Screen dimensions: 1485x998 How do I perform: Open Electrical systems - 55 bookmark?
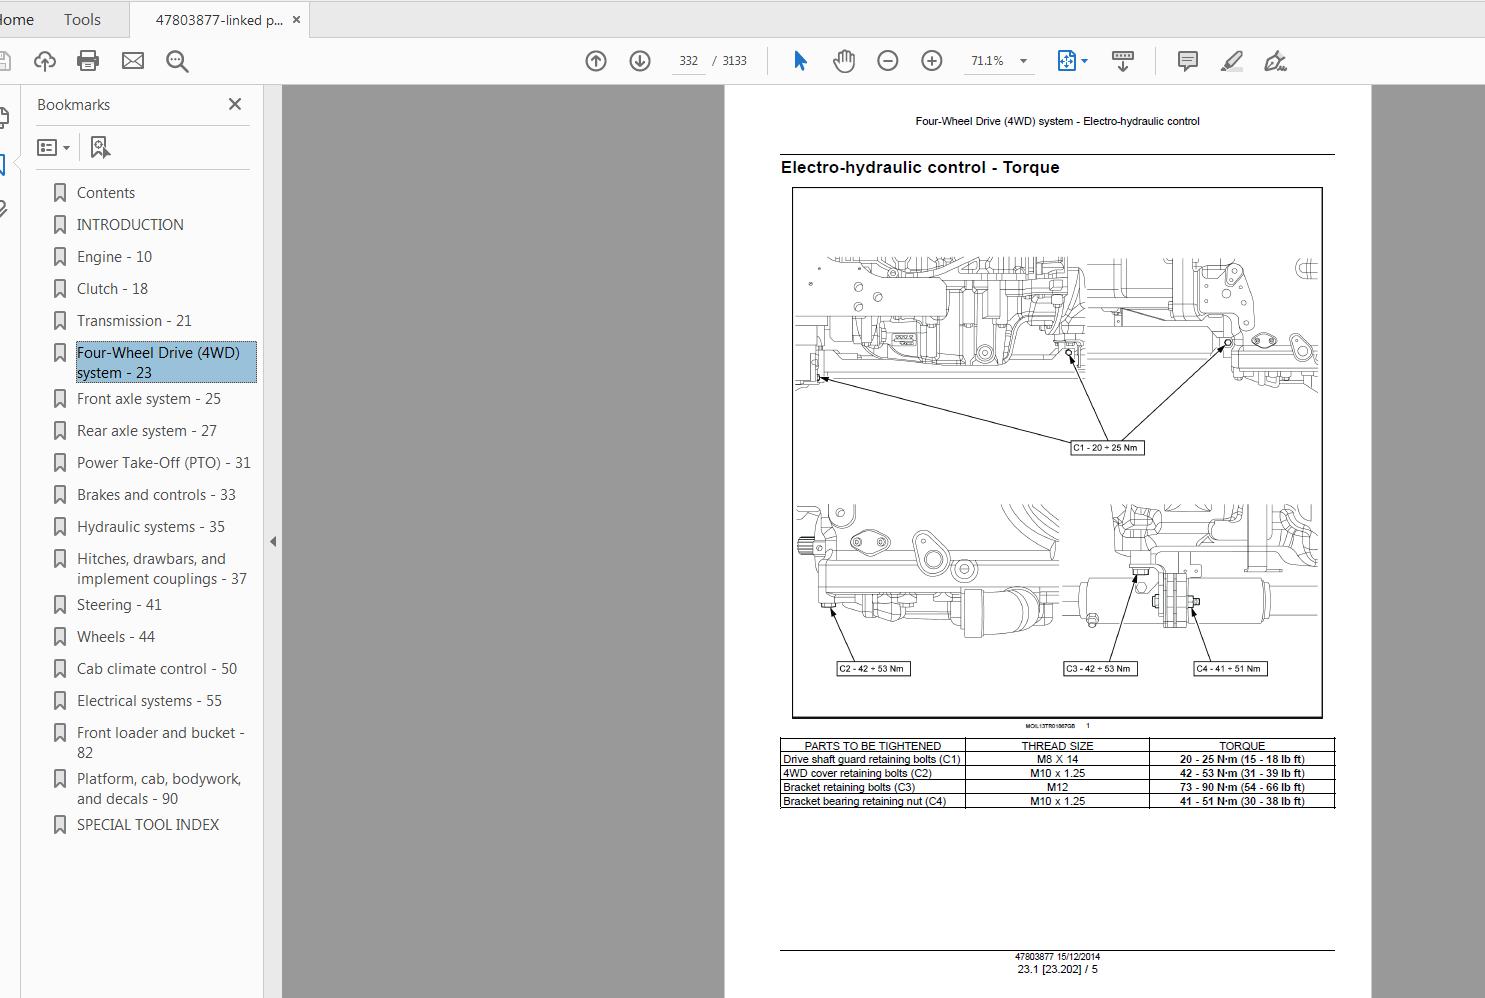149,701
